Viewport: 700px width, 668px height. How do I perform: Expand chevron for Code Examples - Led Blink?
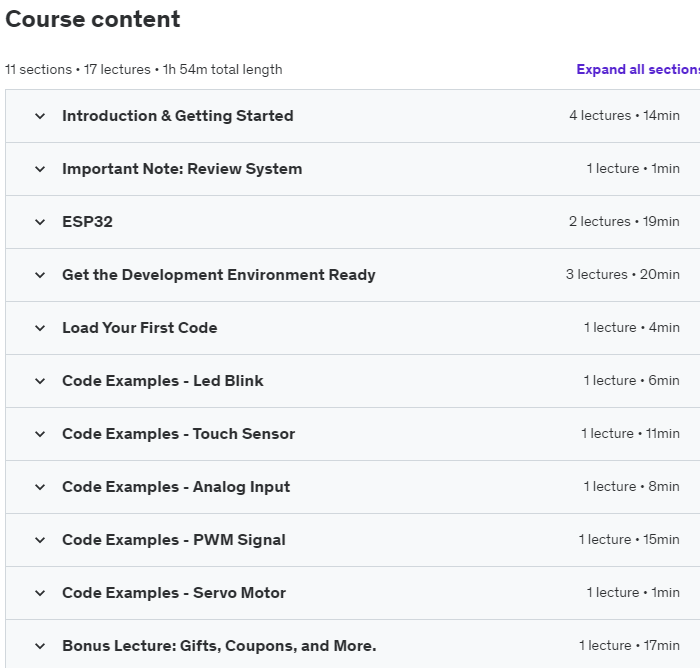point(40,381)
